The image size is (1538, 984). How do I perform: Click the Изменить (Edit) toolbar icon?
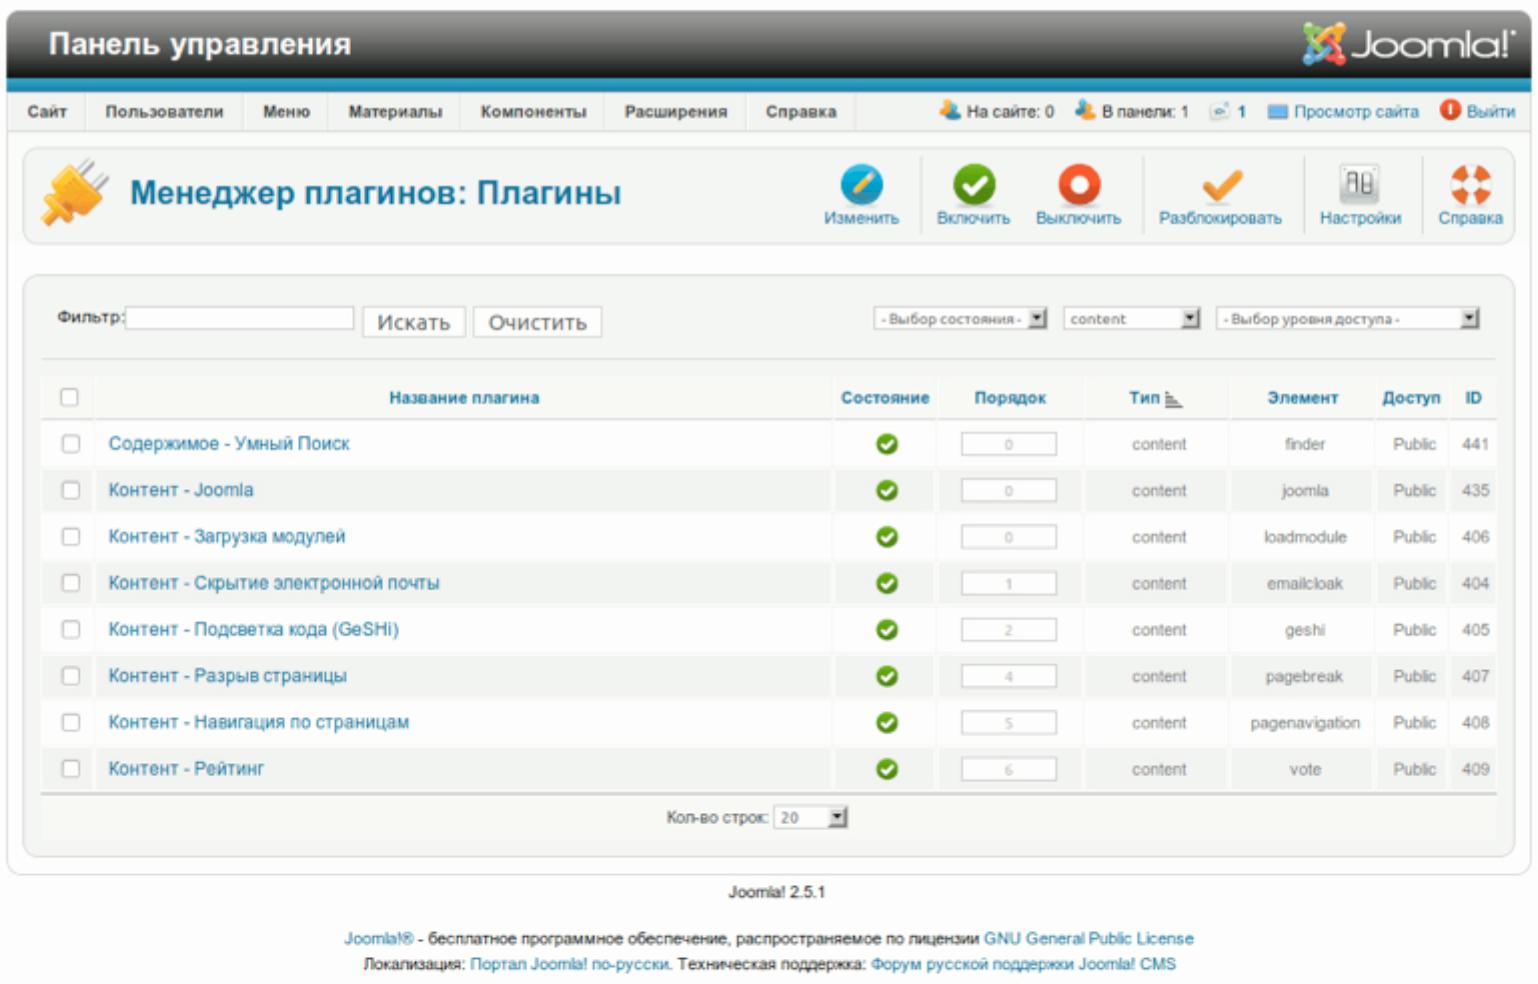[861, 186]
